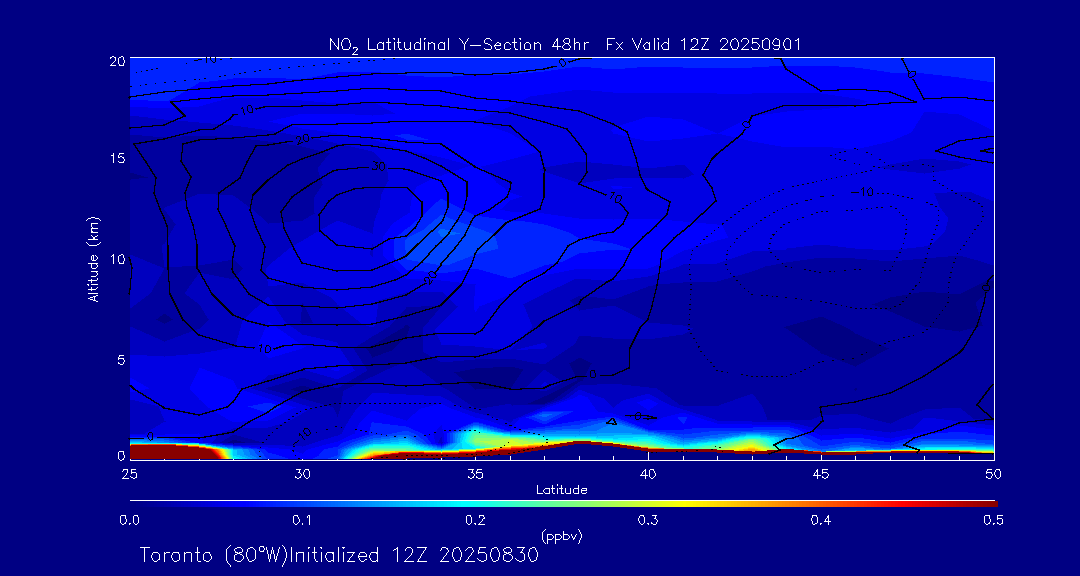
Task: Click the Toronto (80°W) initialization caption
Action: coord(339,555)
